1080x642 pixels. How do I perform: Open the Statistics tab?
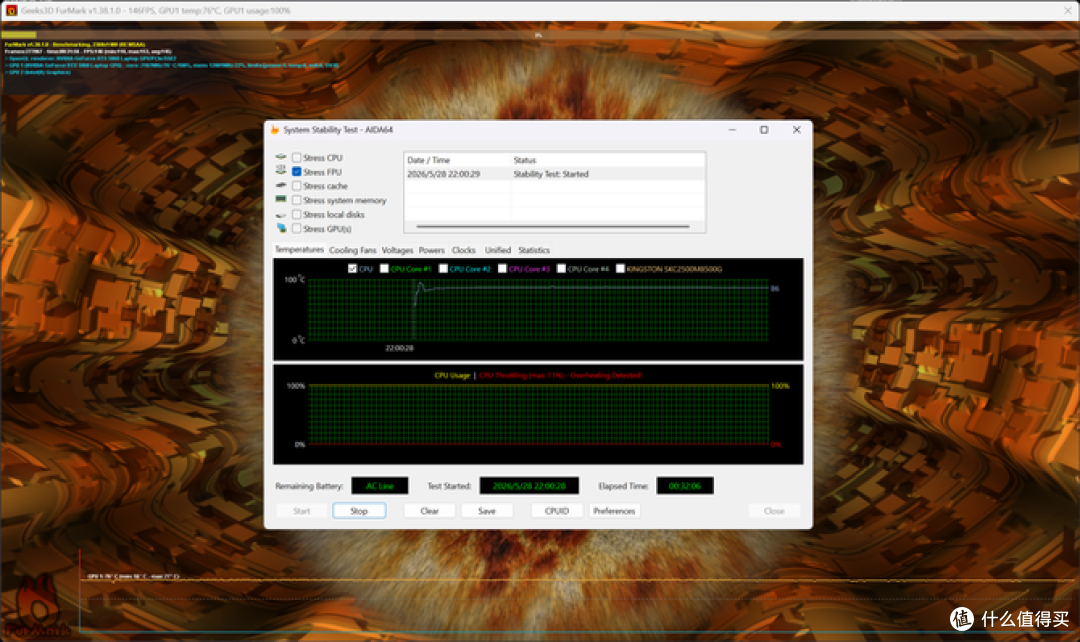[534, 250]
